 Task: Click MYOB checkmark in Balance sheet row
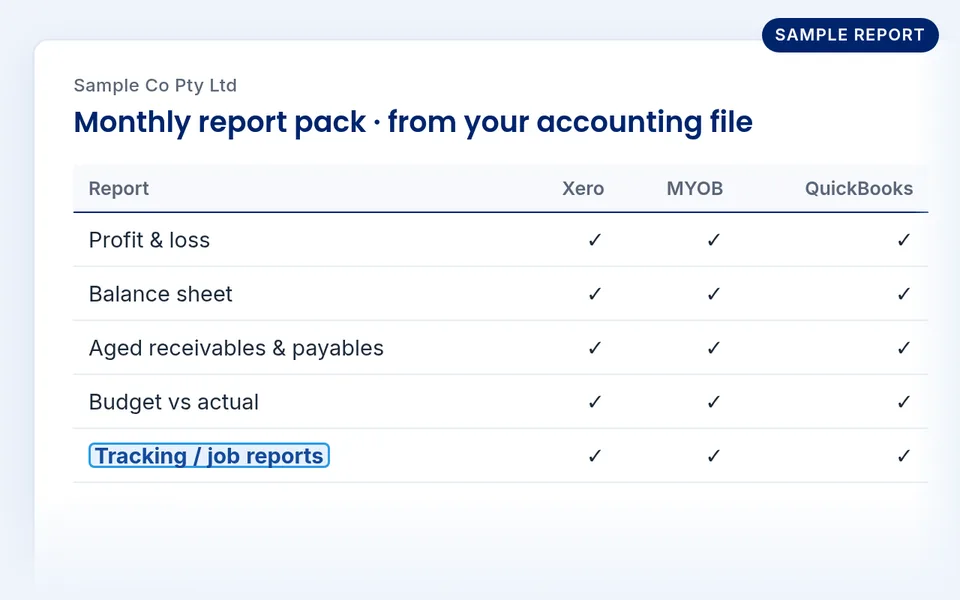tap(714, 294)
